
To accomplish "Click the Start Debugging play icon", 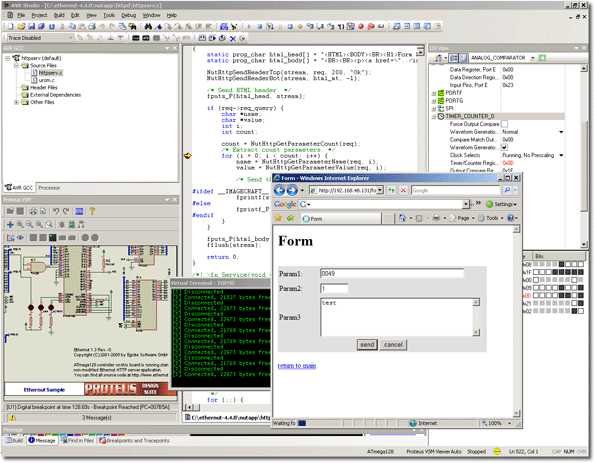I will 249,26.
